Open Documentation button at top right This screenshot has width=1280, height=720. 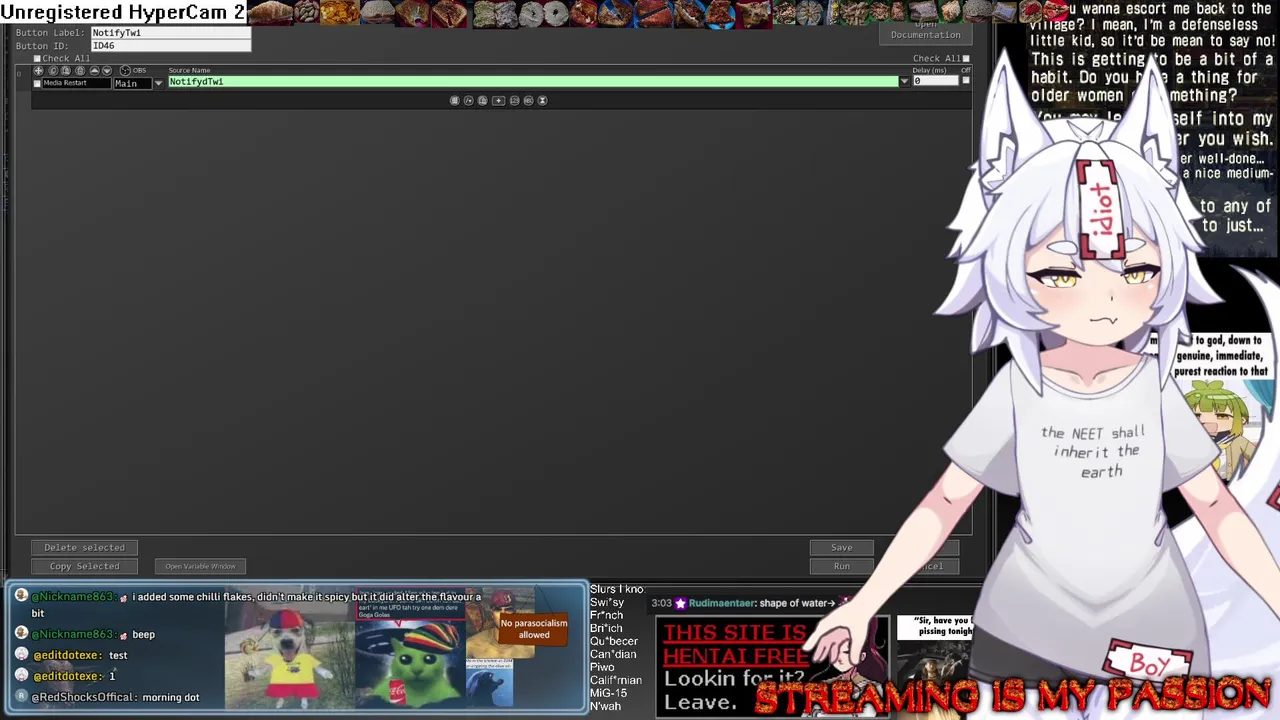[x=925, y=34]
